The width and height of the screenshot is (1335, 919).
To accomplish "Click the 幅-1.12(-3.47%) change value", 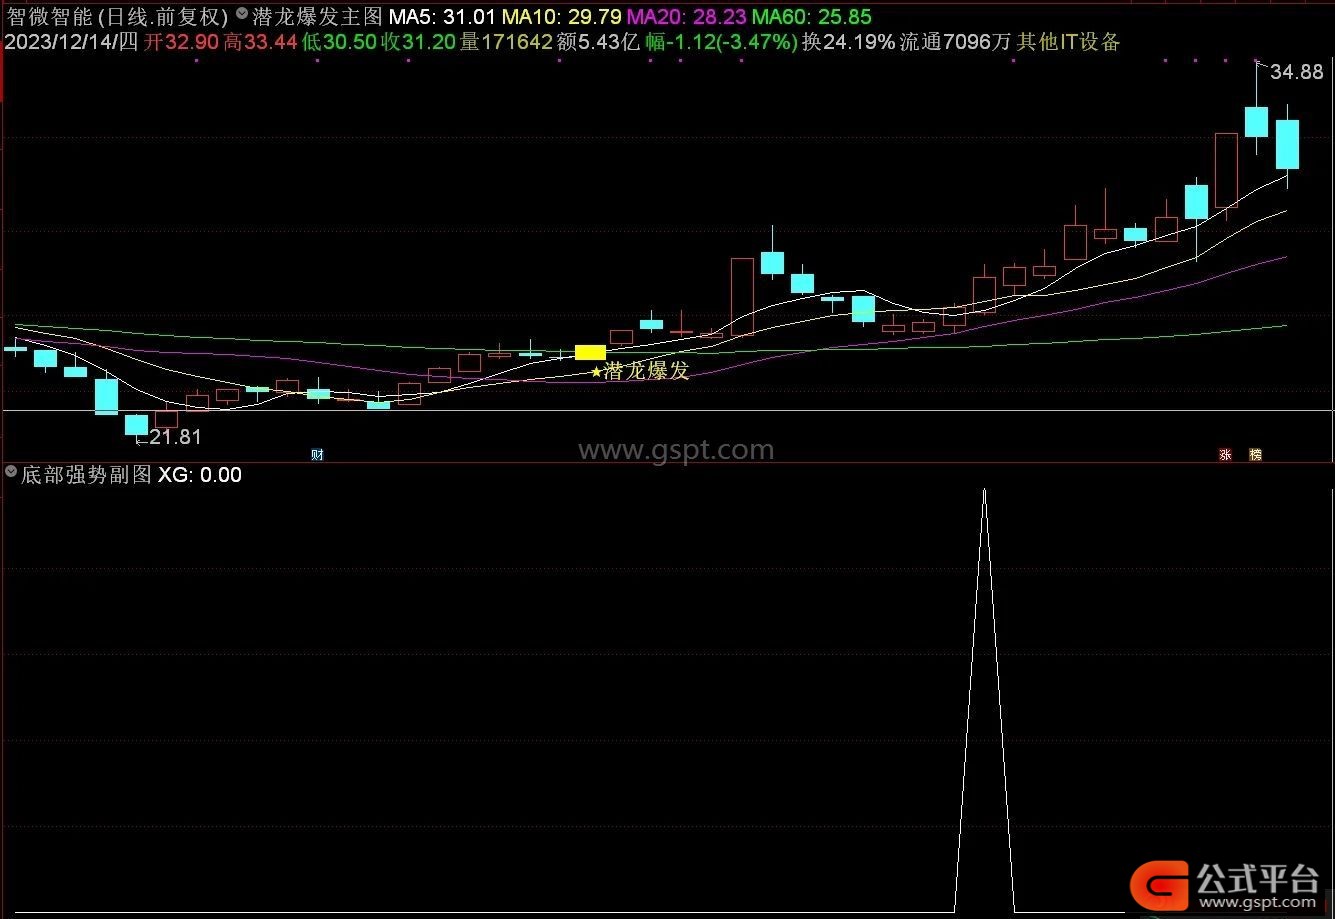I will click(721, 42).
